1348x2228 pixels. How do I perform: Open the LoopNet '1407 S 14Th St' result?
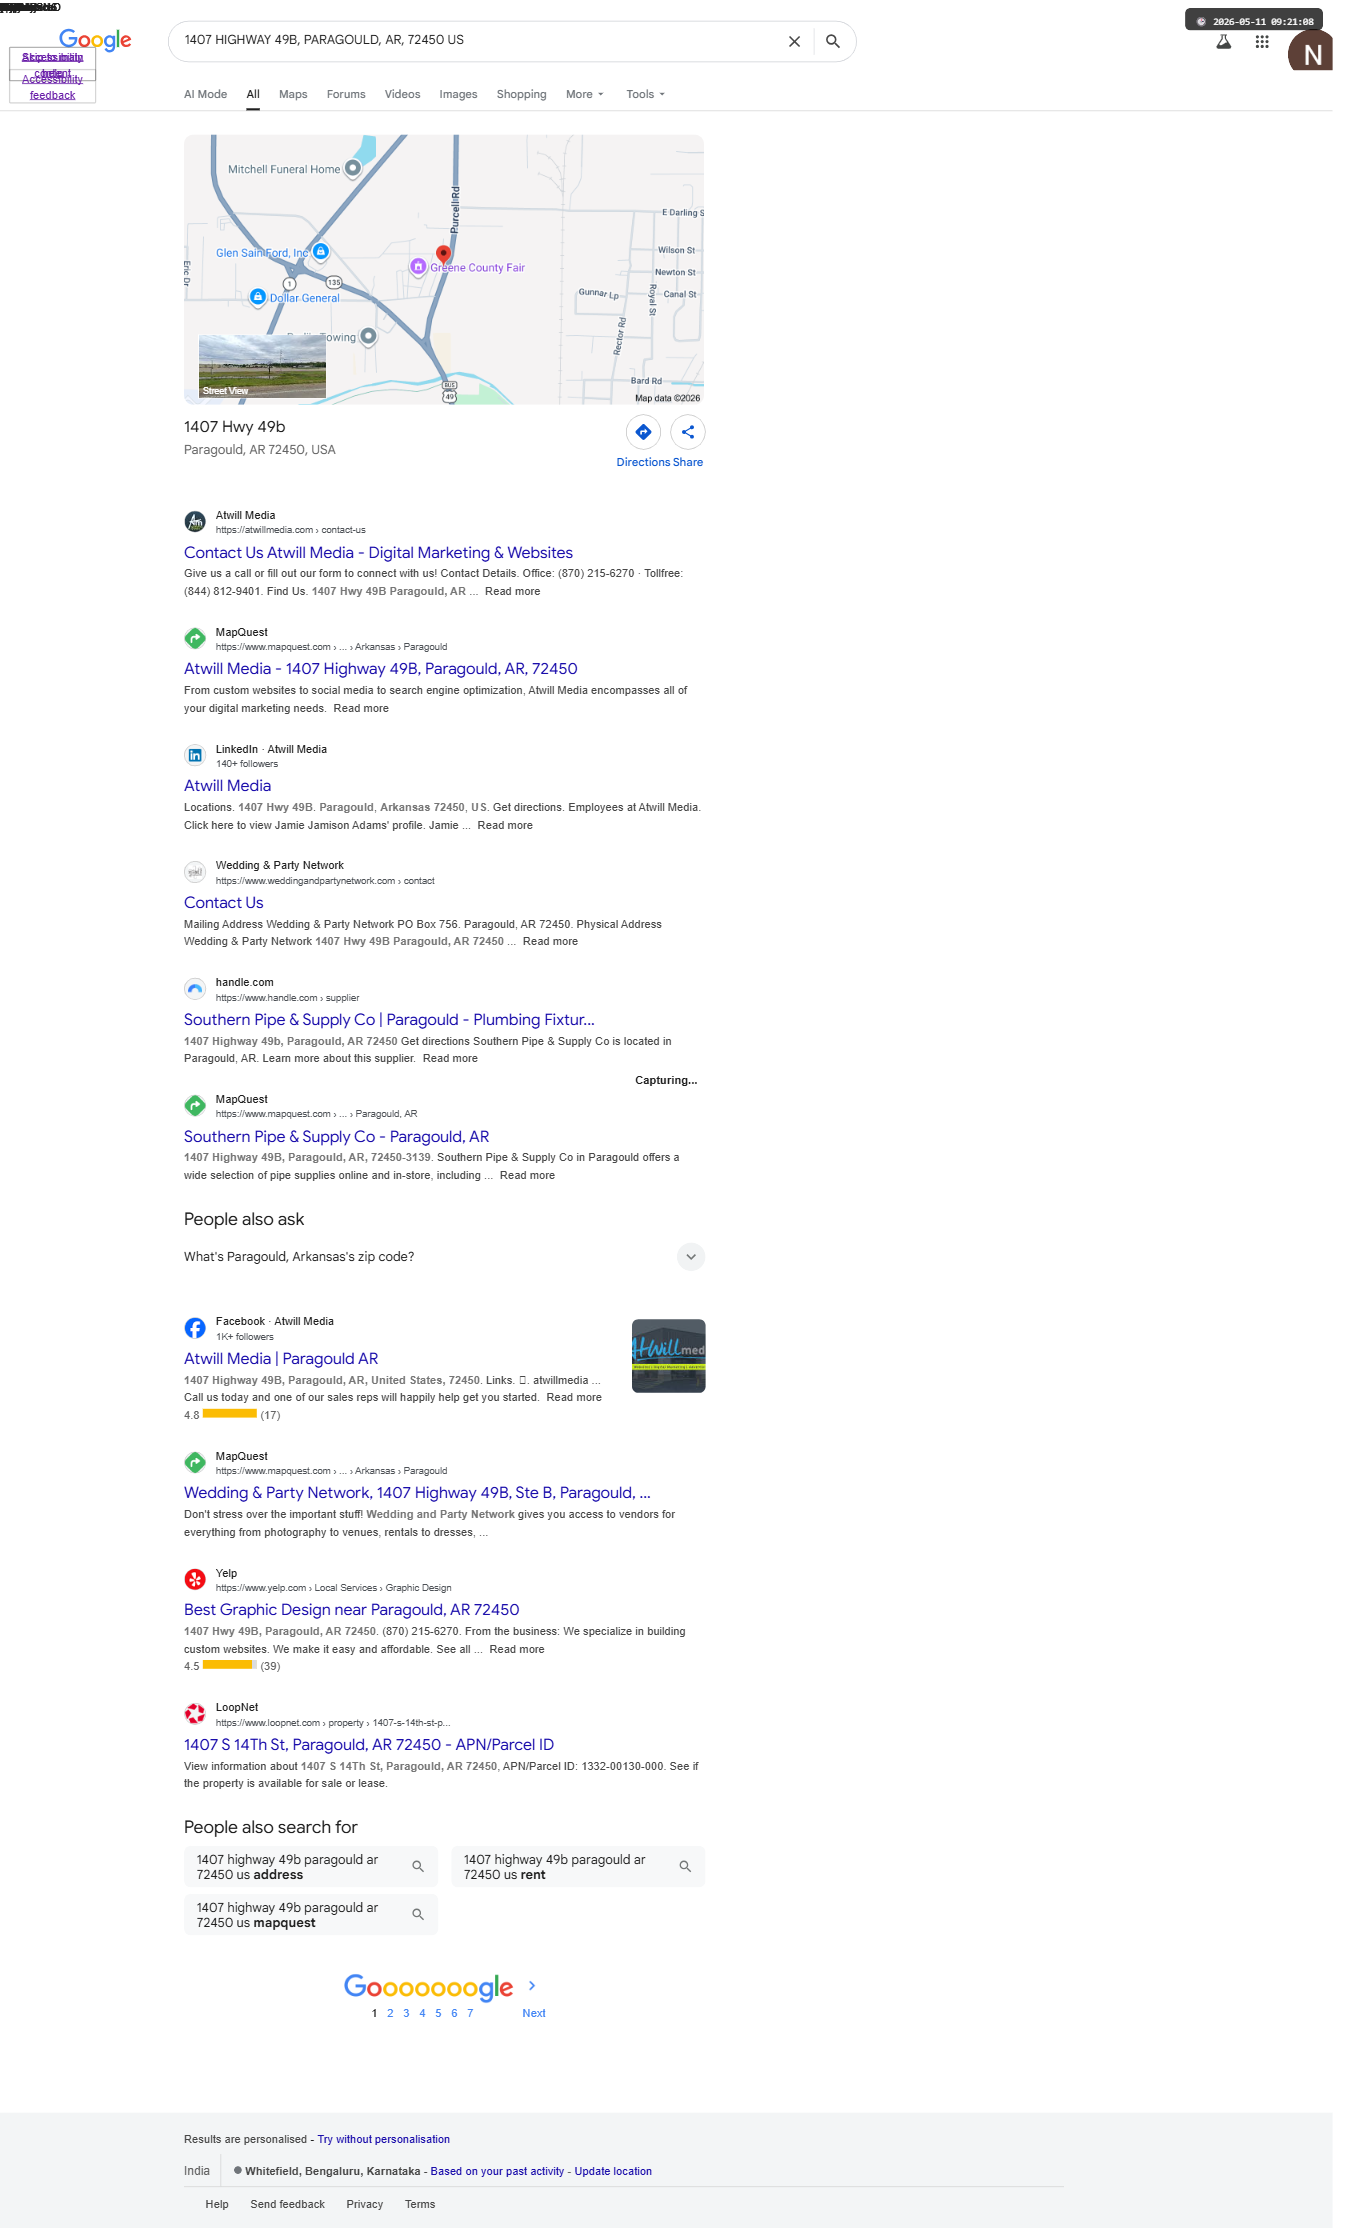pyautogui.click(x=369, y=1745)
